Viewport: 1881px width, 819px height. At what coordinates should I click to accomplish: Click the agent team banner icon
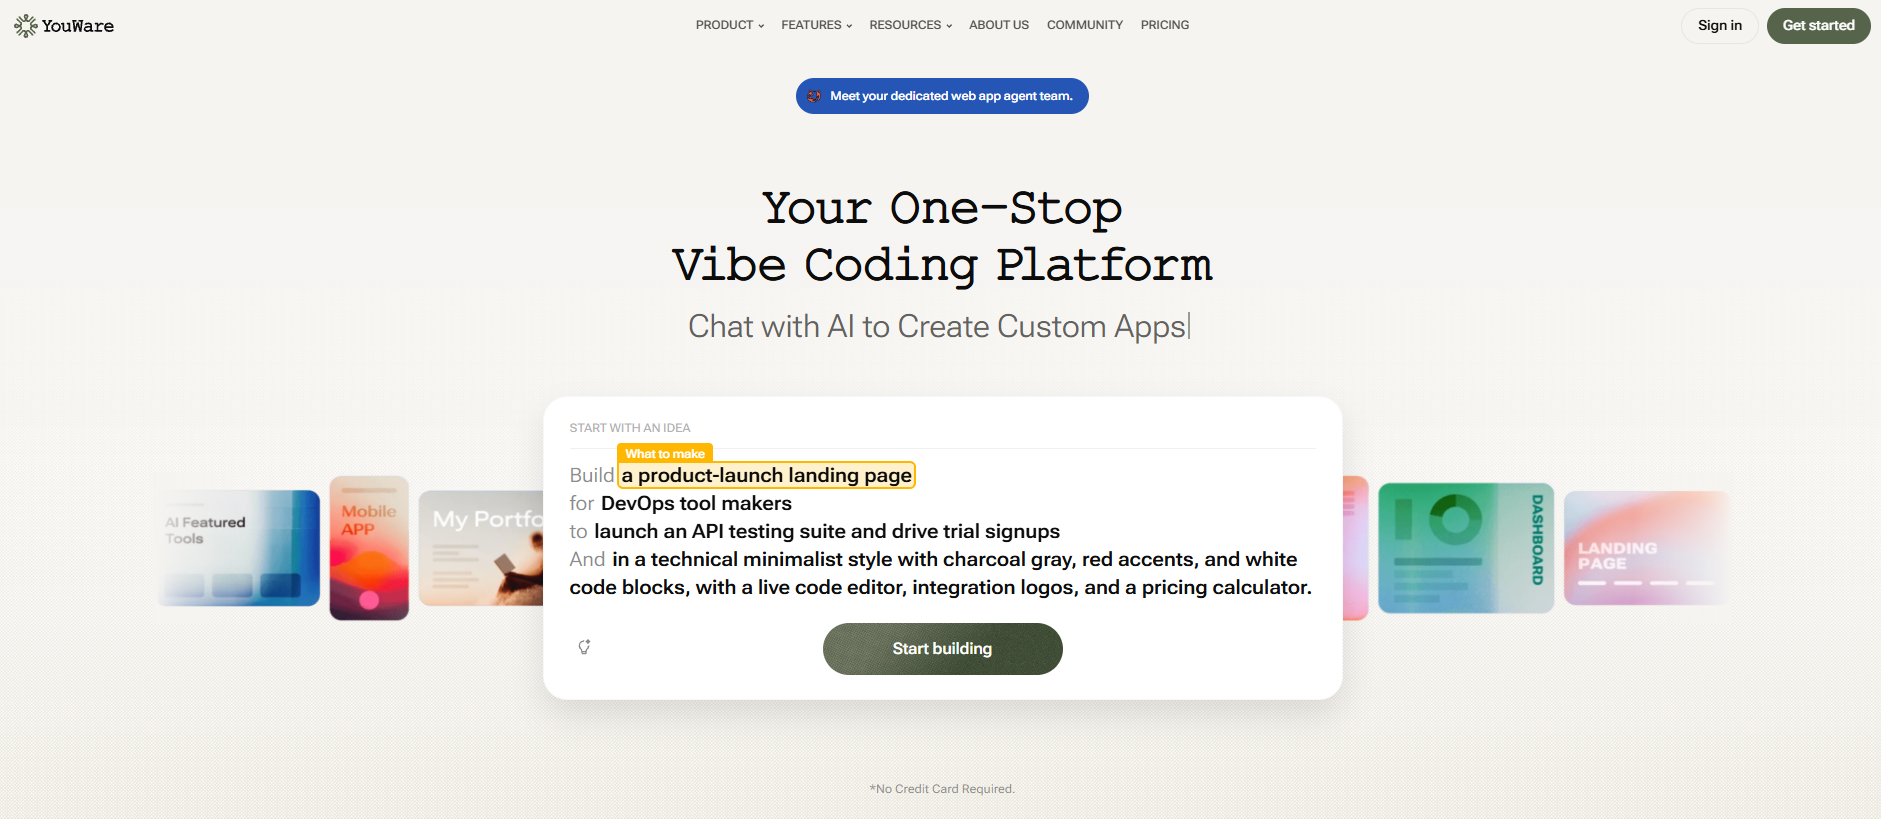point(814,96)
